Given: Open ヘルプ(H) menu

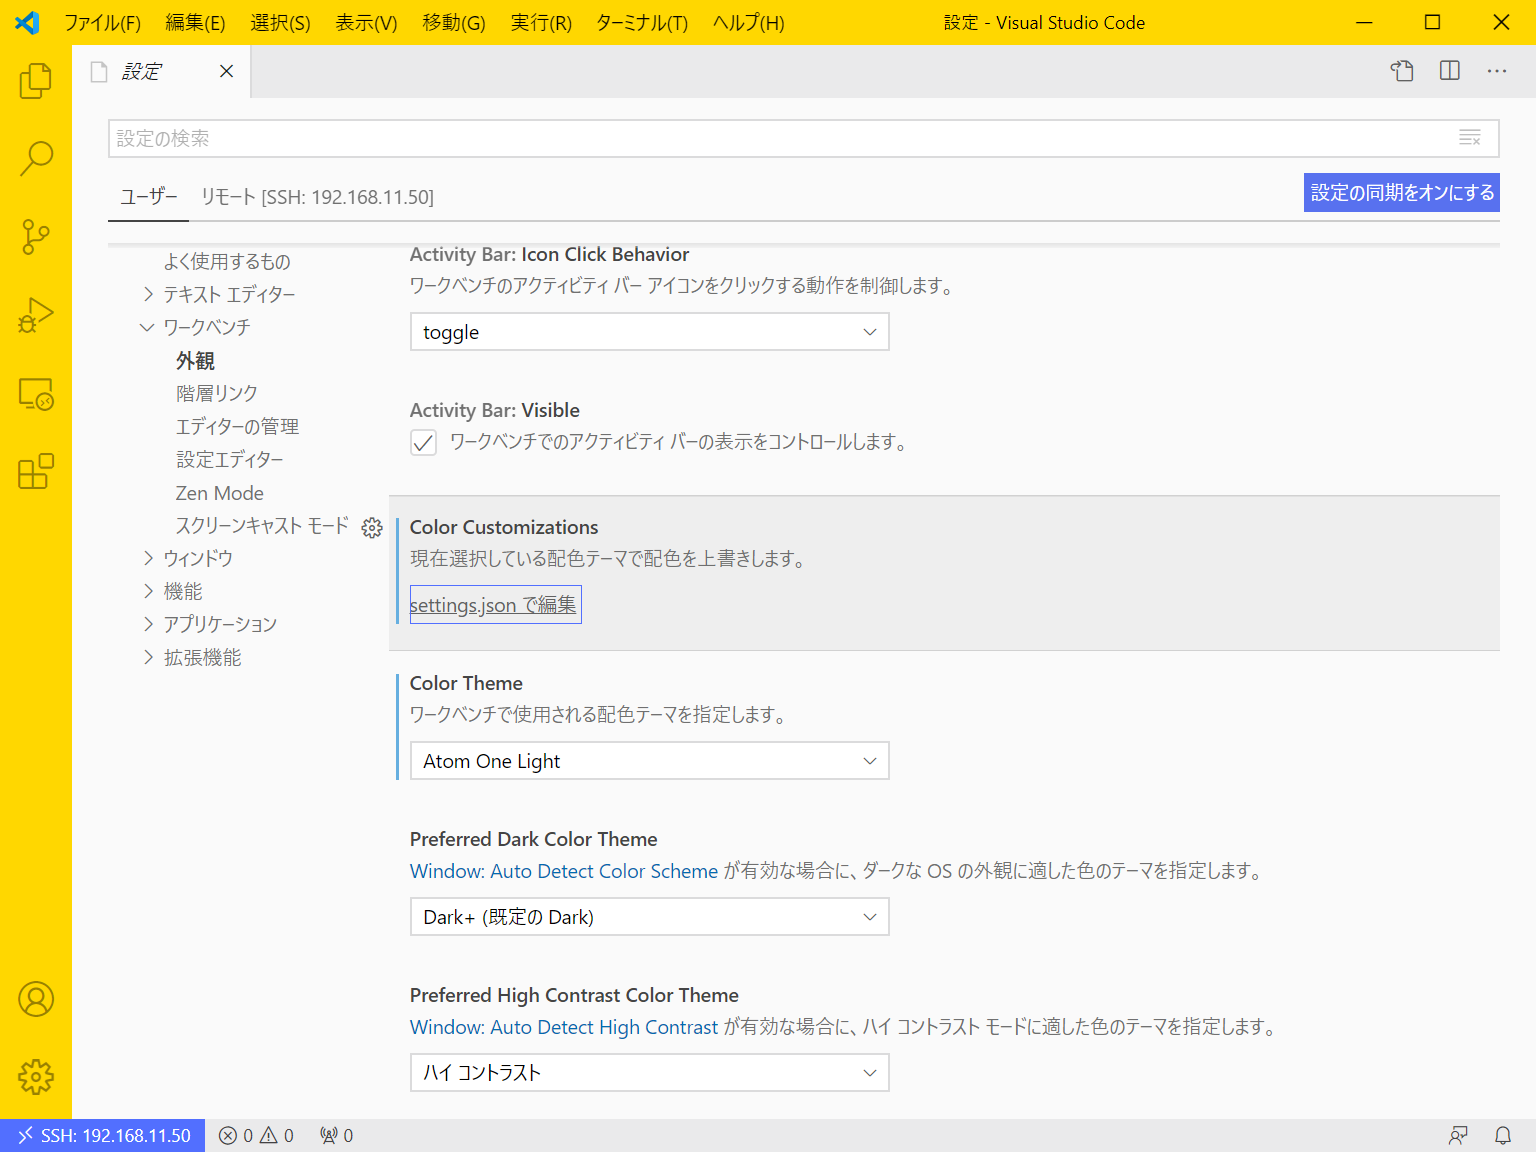Looking at the screenshot, I should [748, 22].
